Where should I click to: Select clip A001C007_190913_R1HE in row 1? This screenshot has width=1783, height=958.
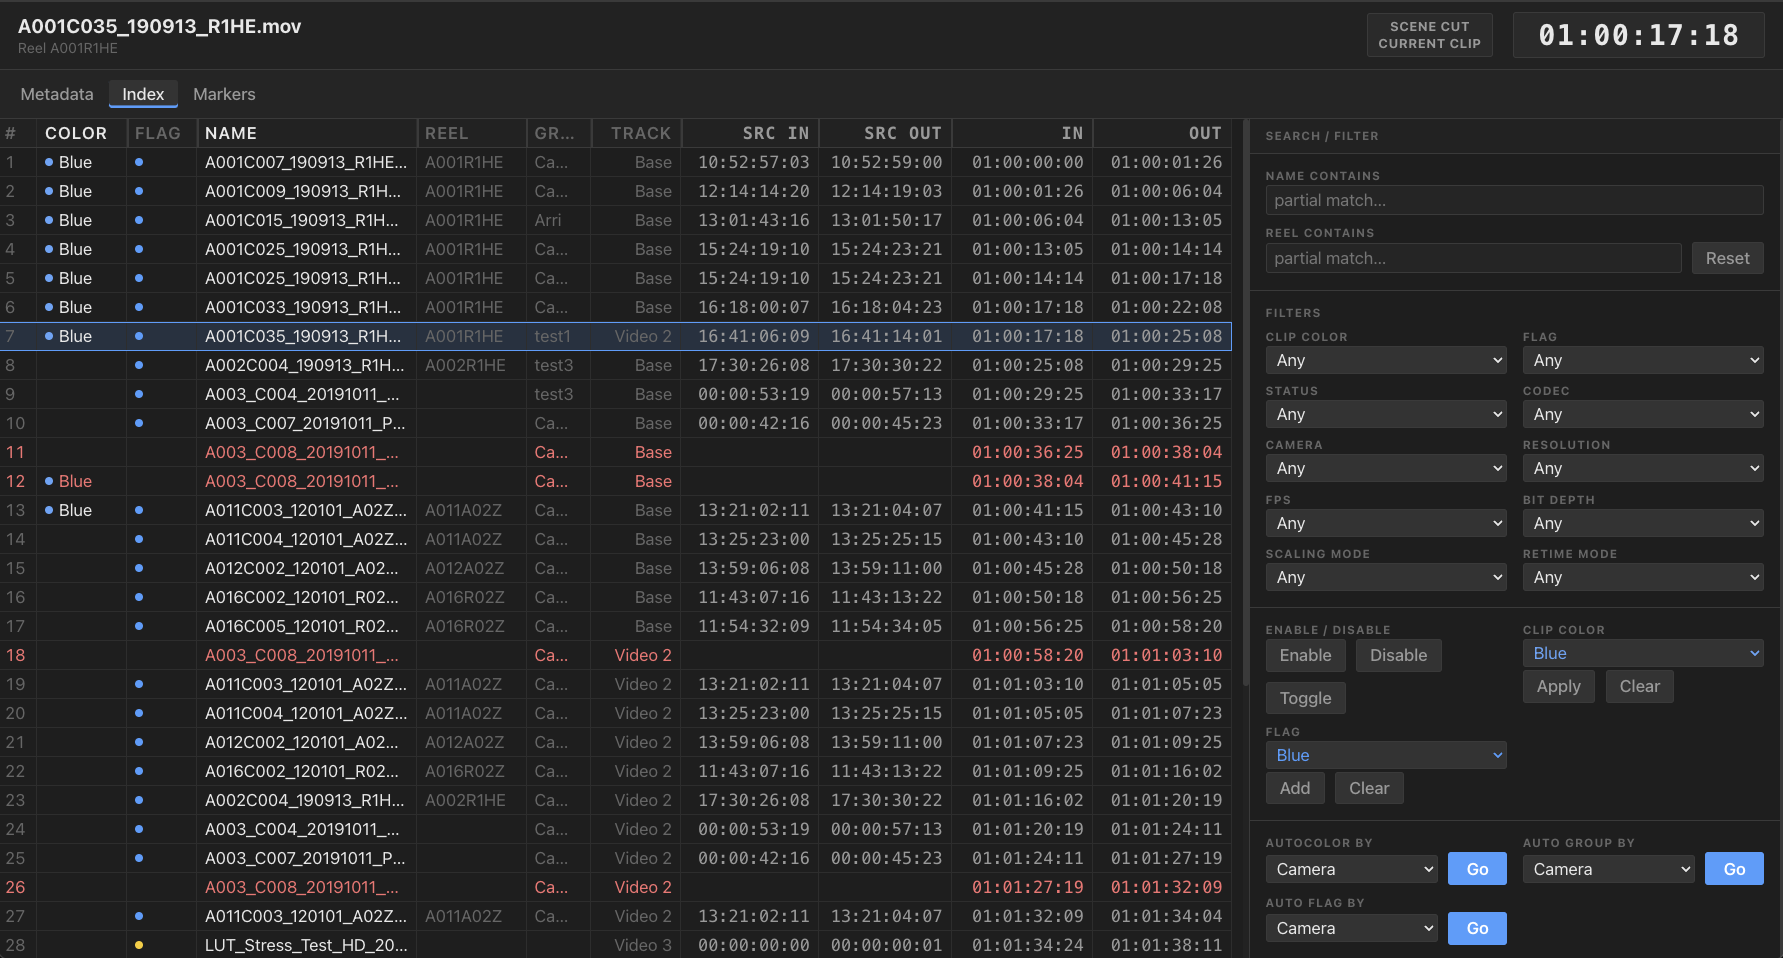306,162
